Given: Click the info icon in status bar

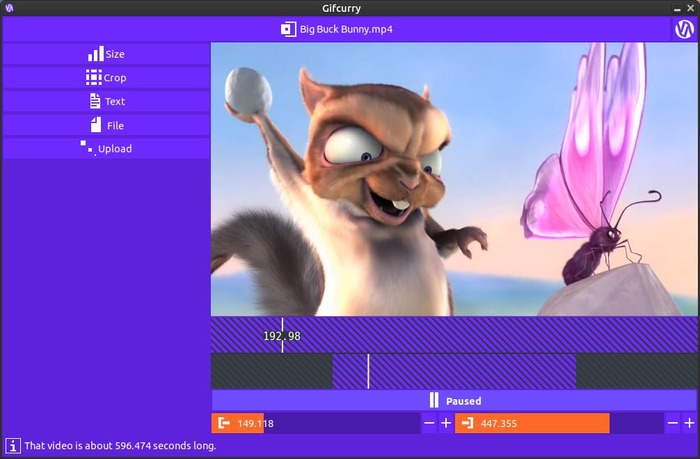Looking at the screenshot, I should (x=13, y=446).
